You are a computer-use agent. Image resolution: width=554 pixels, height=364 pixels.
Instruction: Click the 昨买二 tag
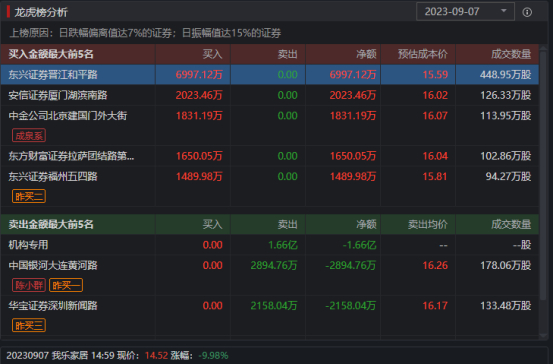pos(29,196)
